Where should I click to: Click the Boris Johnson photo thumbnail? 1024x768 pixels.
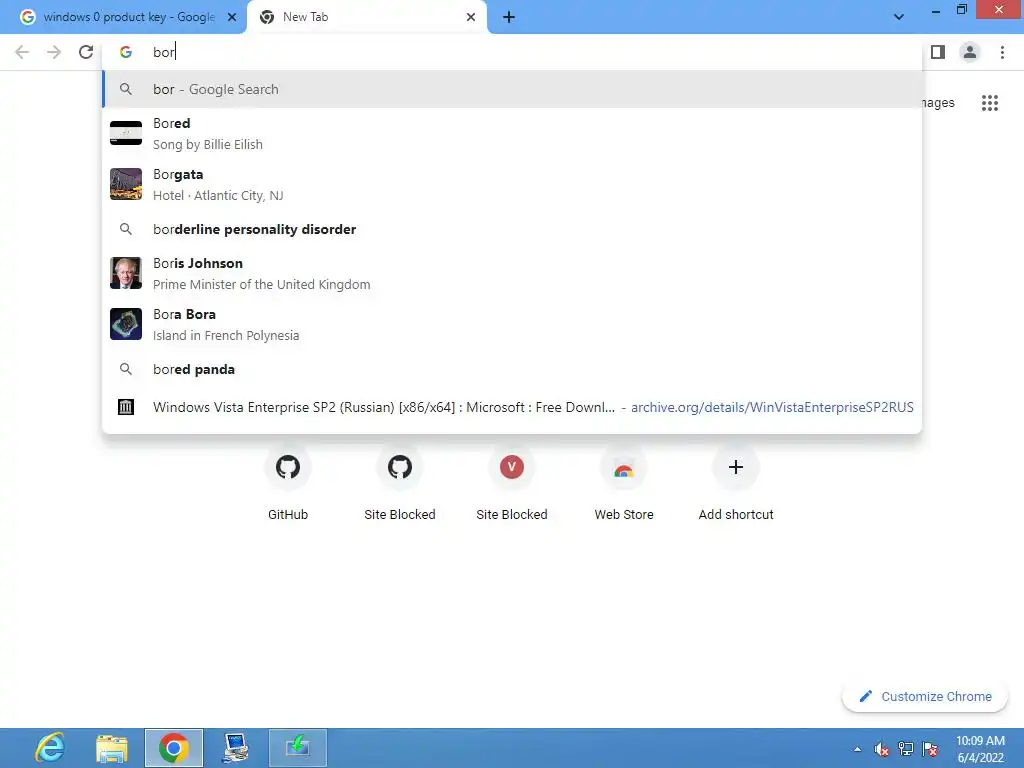[126, 273]
